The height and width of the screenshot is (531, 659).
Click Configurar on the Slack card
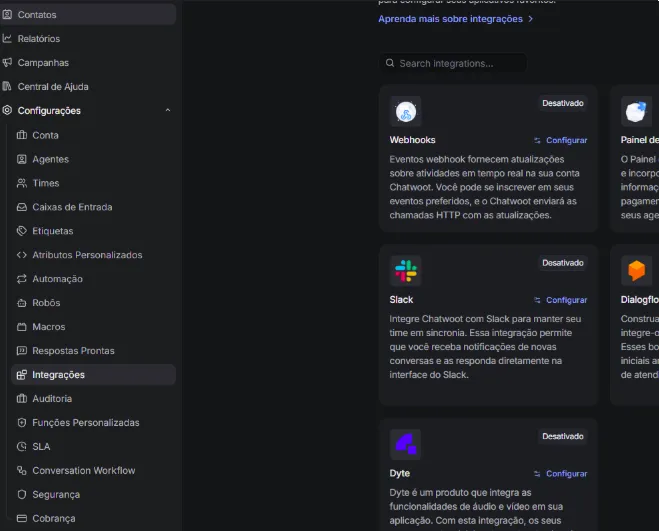(560, 300)
